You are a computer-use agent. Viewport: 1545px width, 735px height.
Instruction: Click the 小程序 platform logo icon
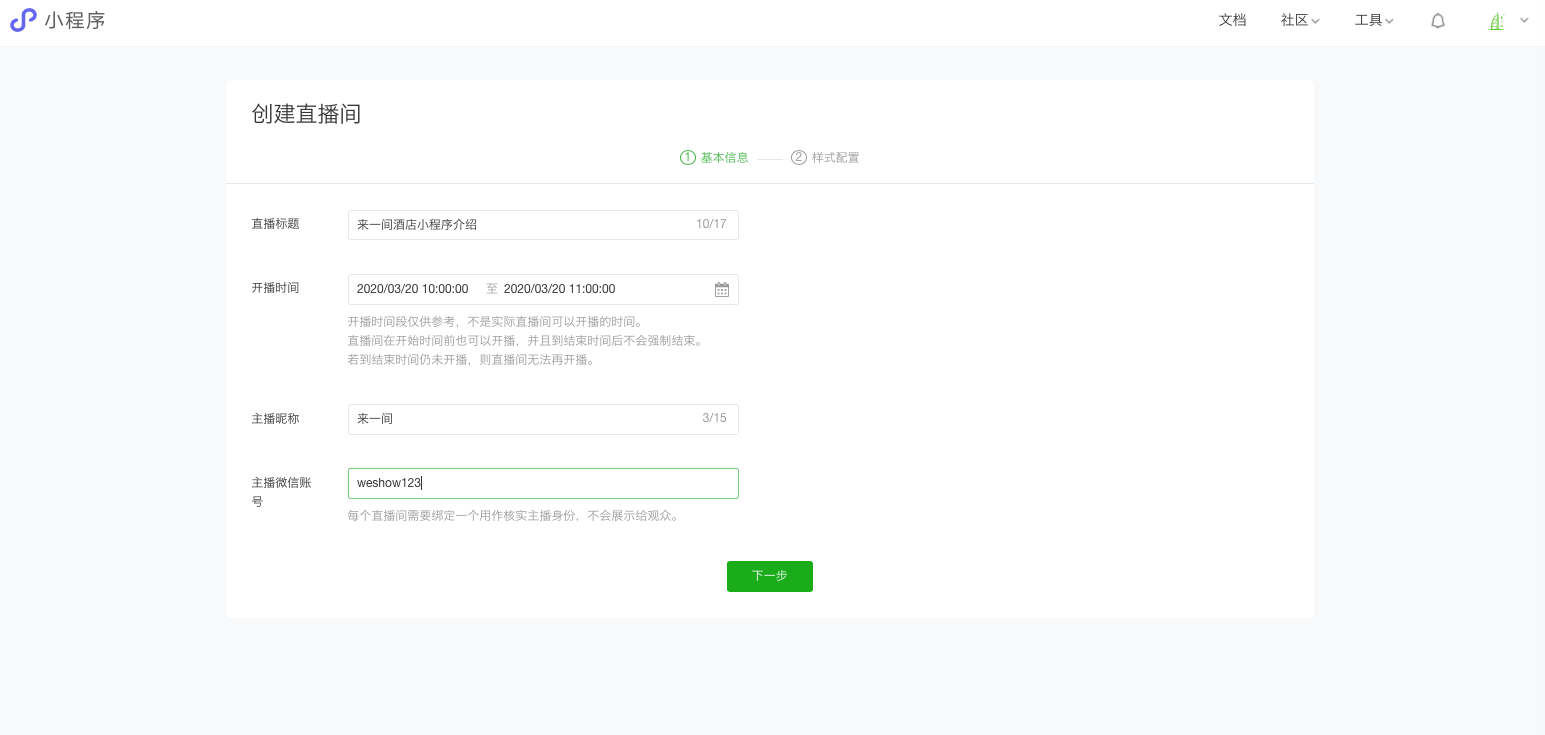23,20
